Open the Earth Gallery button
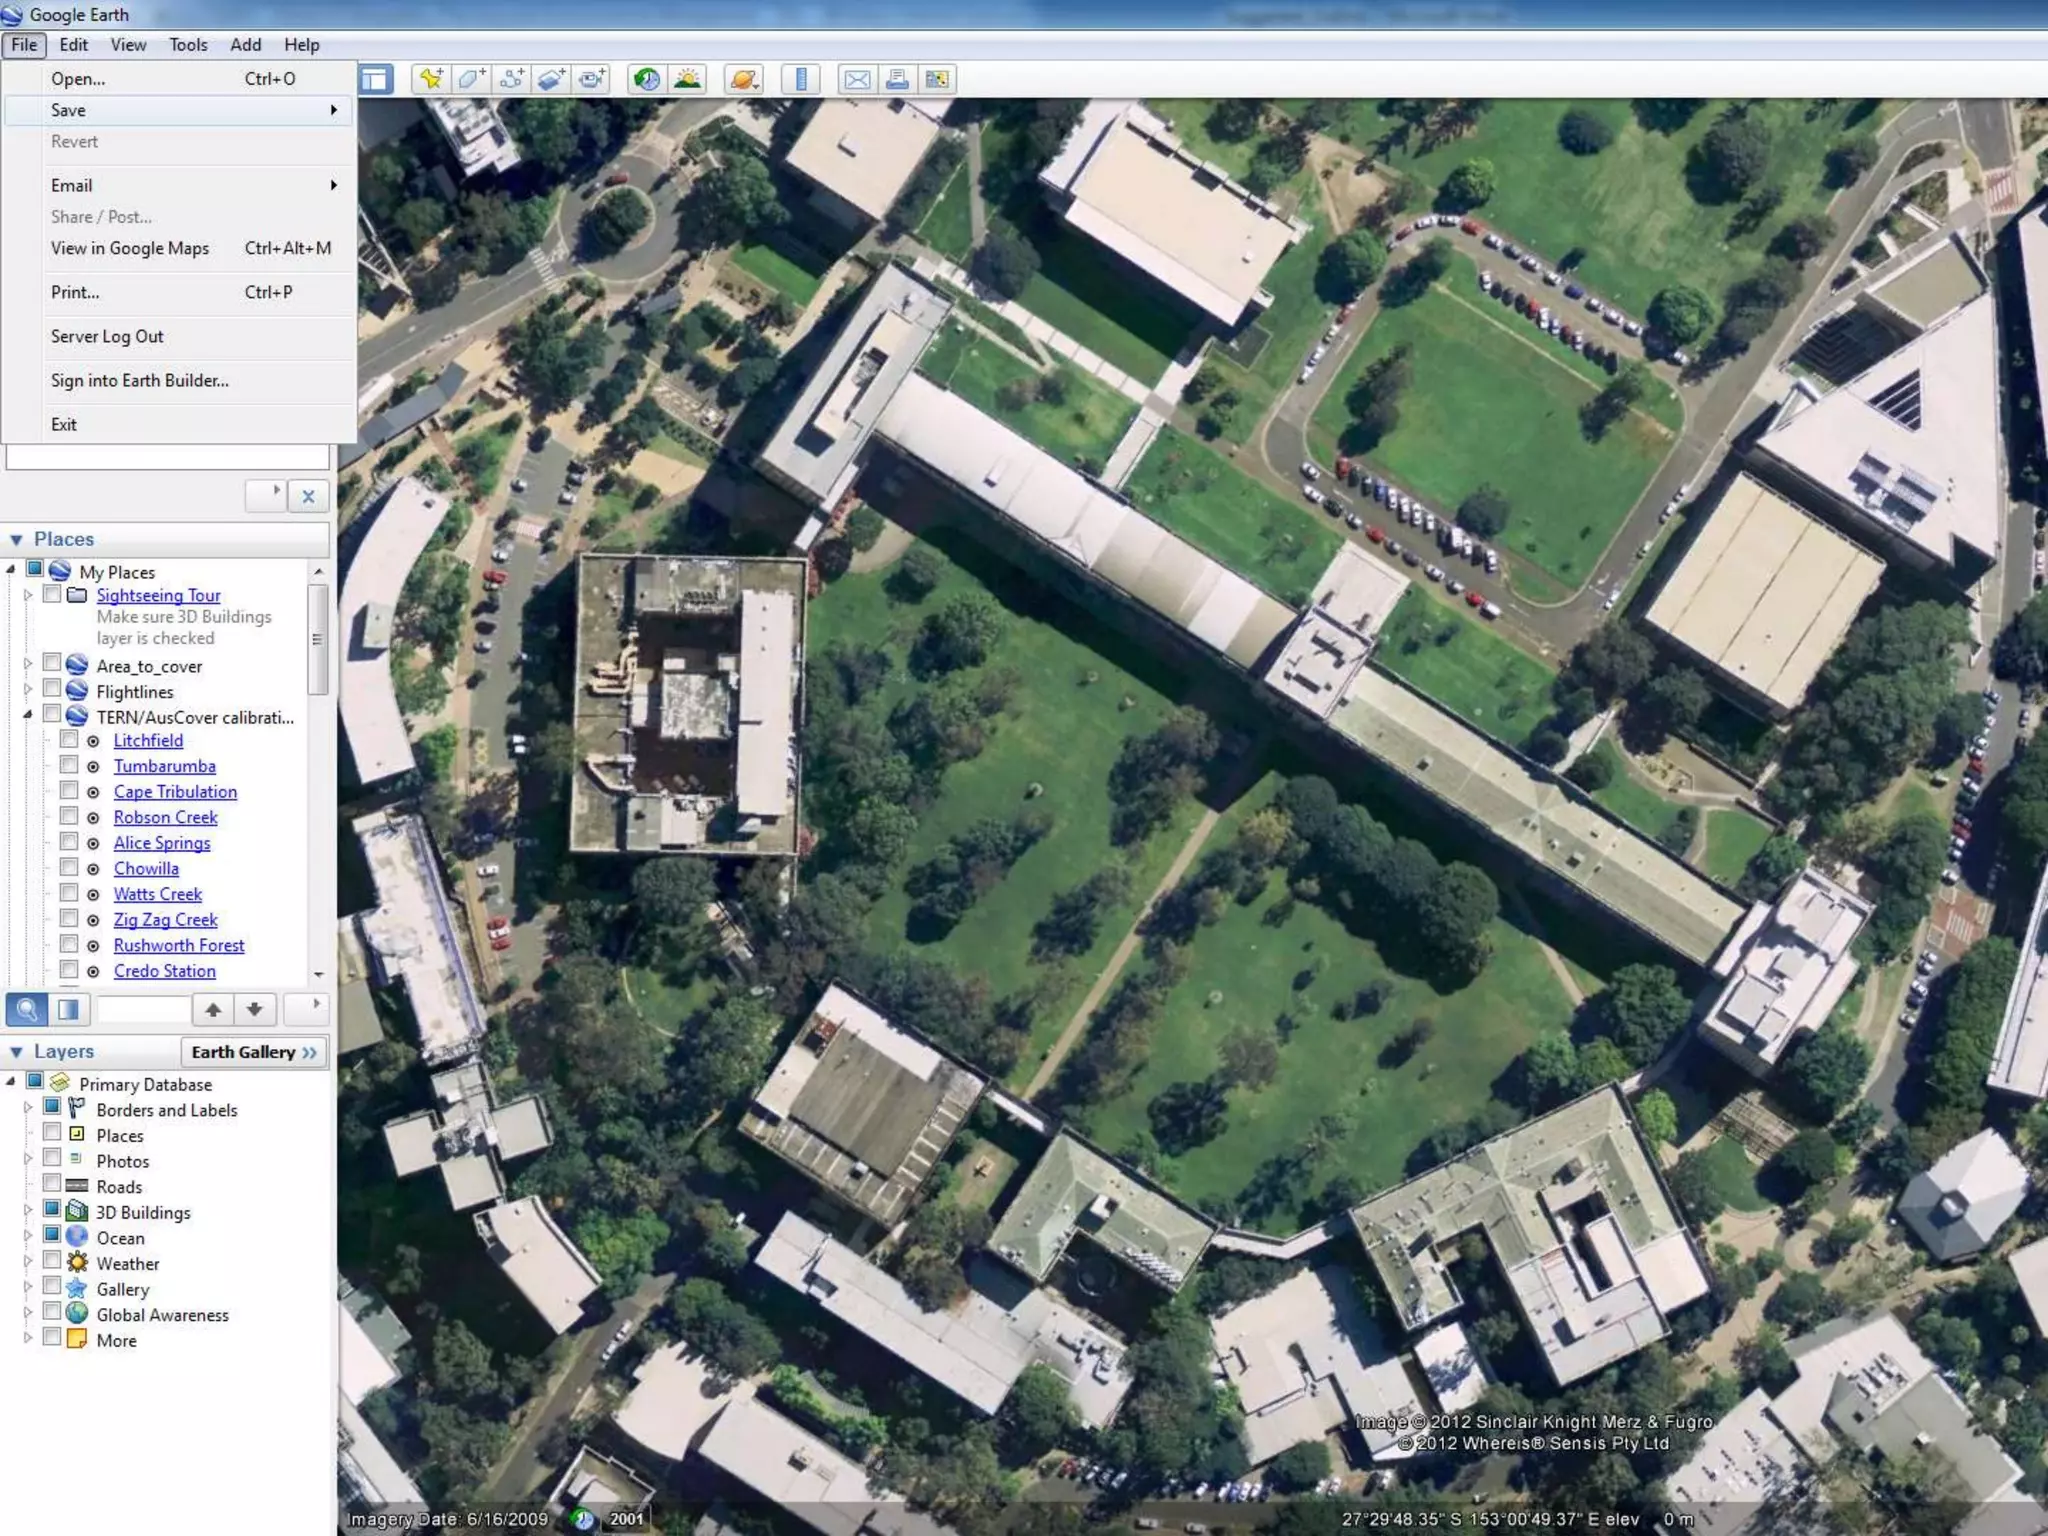2048x1536 pixels. click(x=254, y=1052)
